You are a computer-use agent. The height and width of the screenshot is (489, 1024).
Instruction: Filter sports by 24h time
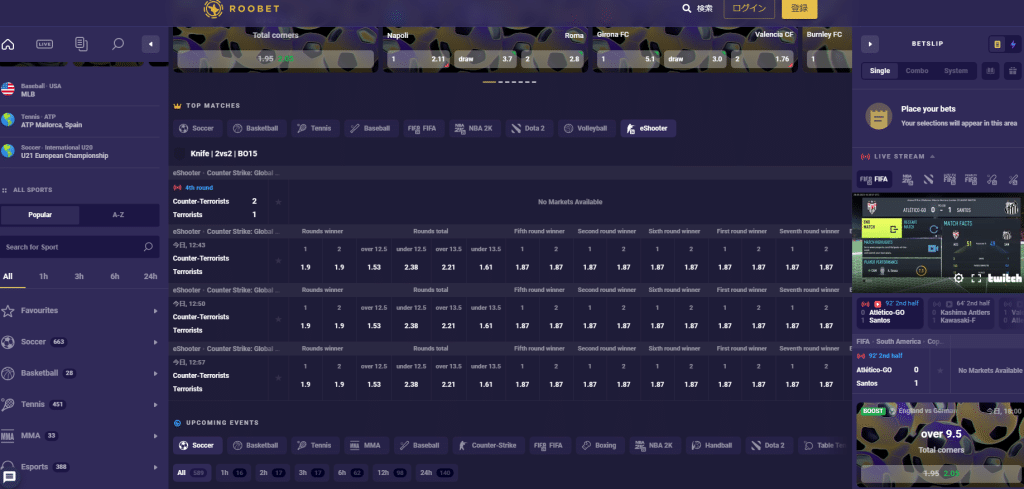click(x=150, y=276)
